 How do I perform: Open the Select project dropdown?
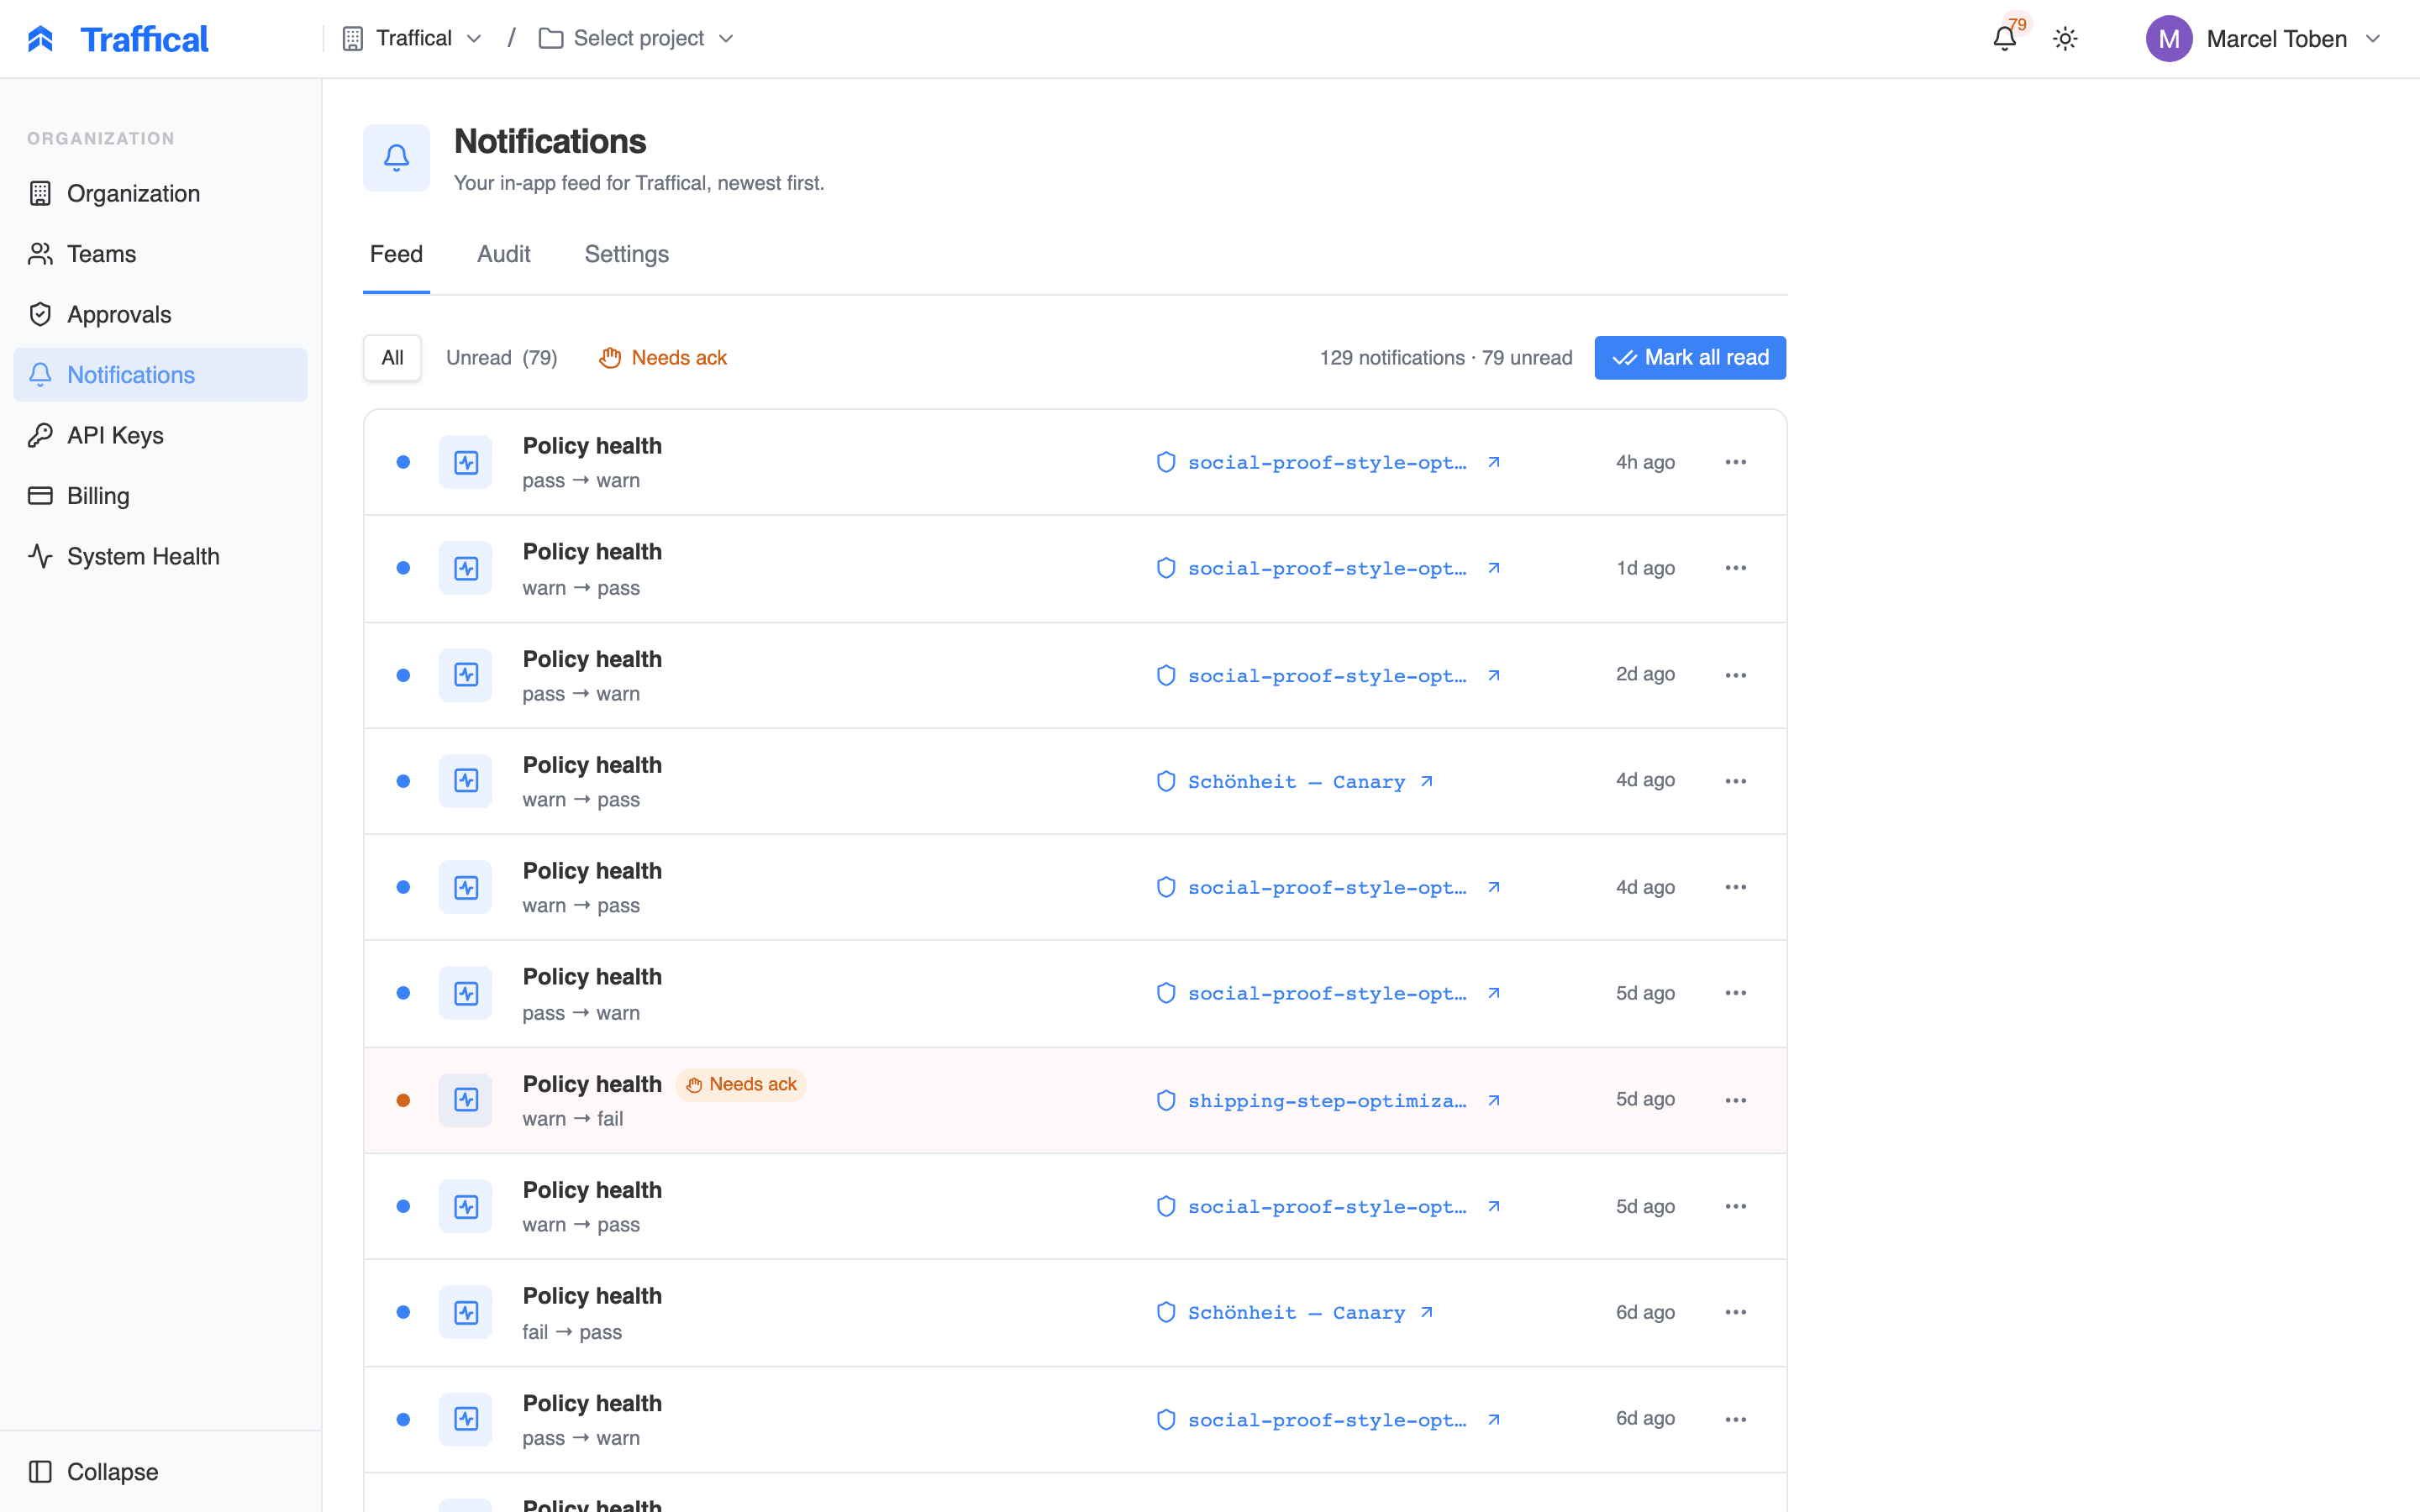coord(637,38)
